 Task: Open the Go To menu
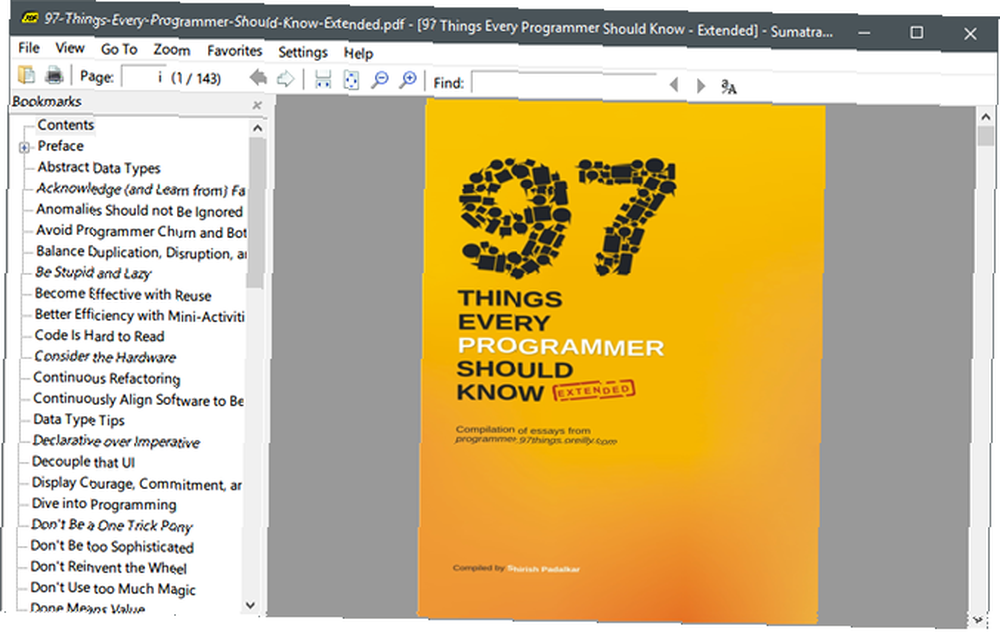point(119,49)
